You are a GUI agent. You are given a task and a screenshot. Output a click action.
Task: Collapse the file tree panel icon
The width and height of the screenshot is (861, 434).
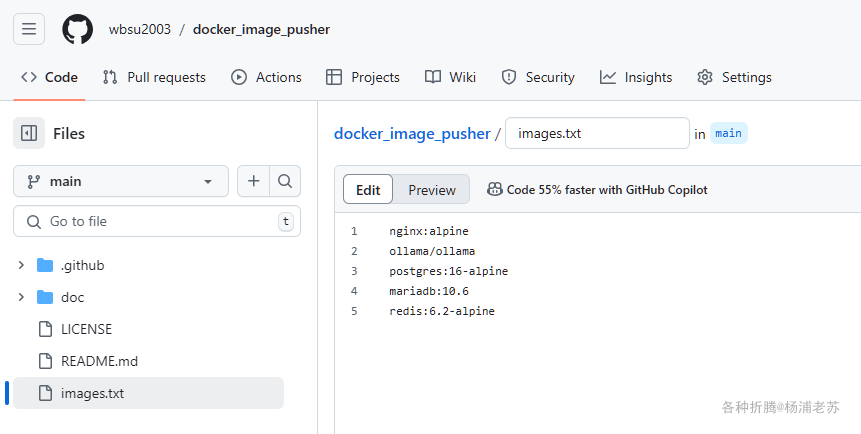click(29, 133)
